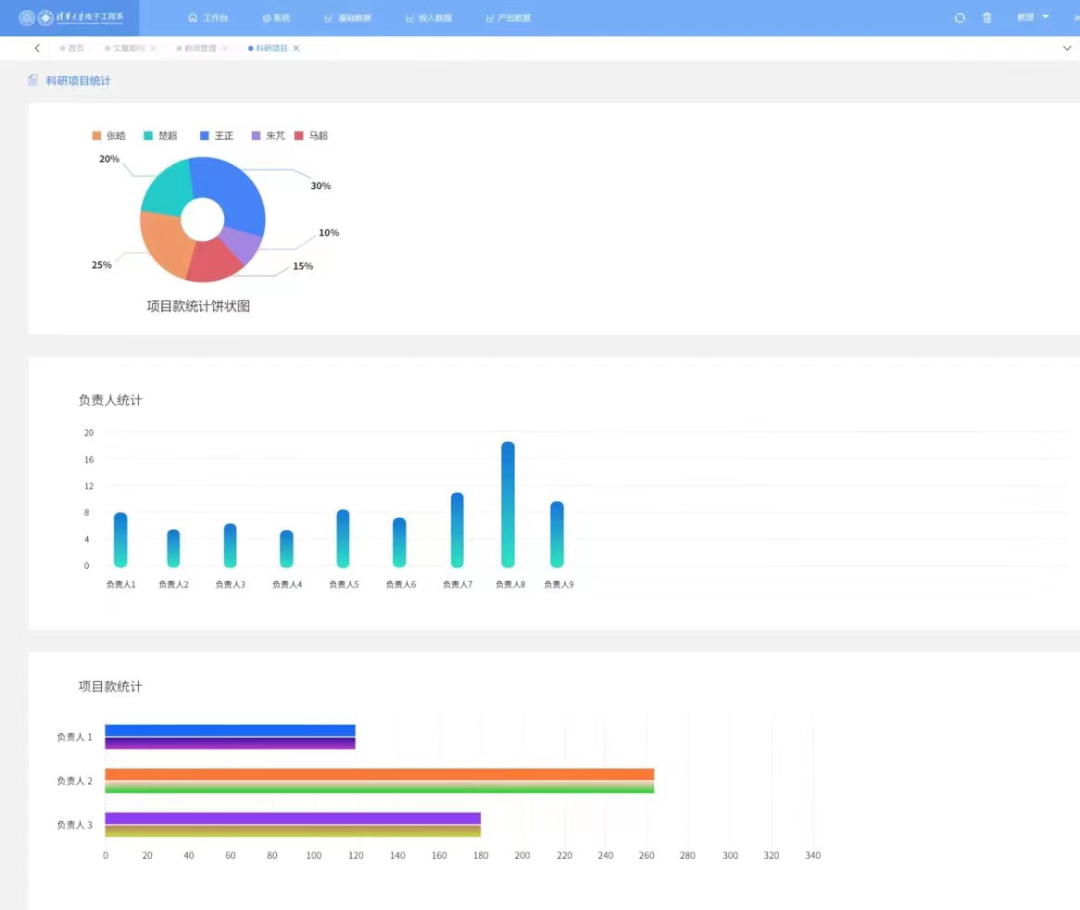Close the 科研项目 tab
1080x910 pixels.
(296, 48)
